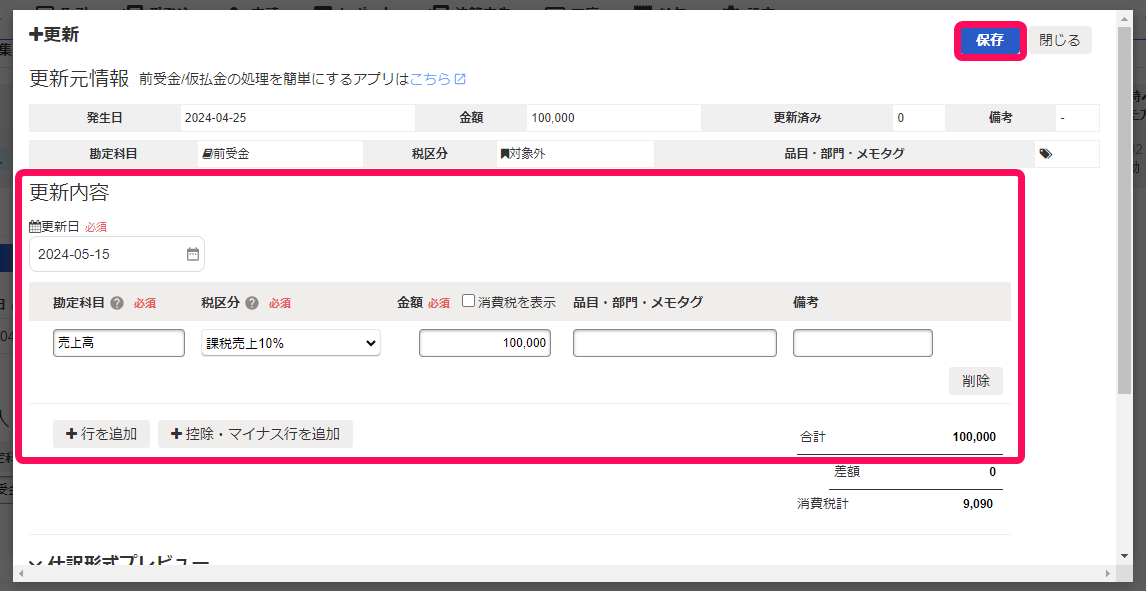
Task: Click the scroll-down arrow of vertical scrollbar
Action: click(1125, 557)
